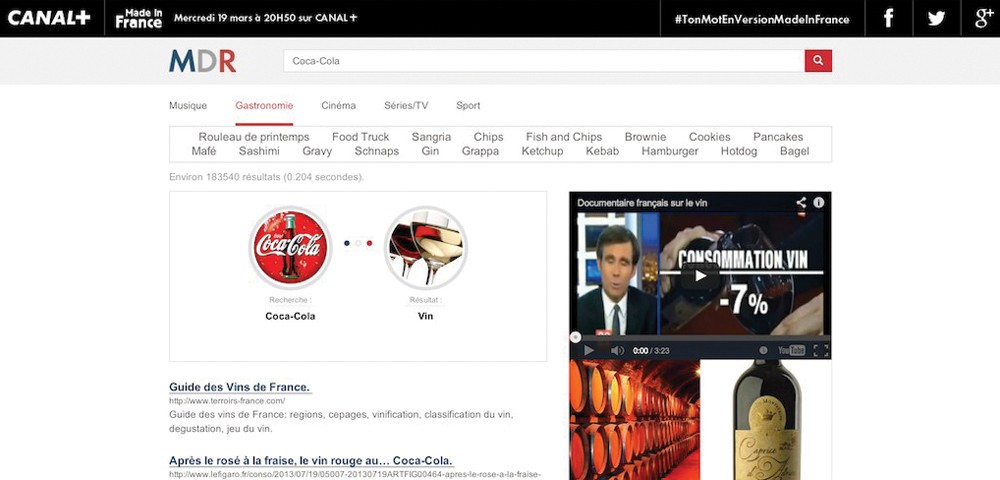
Task: Pick the Gravy suggestion
Action: (x=317, y=152)
